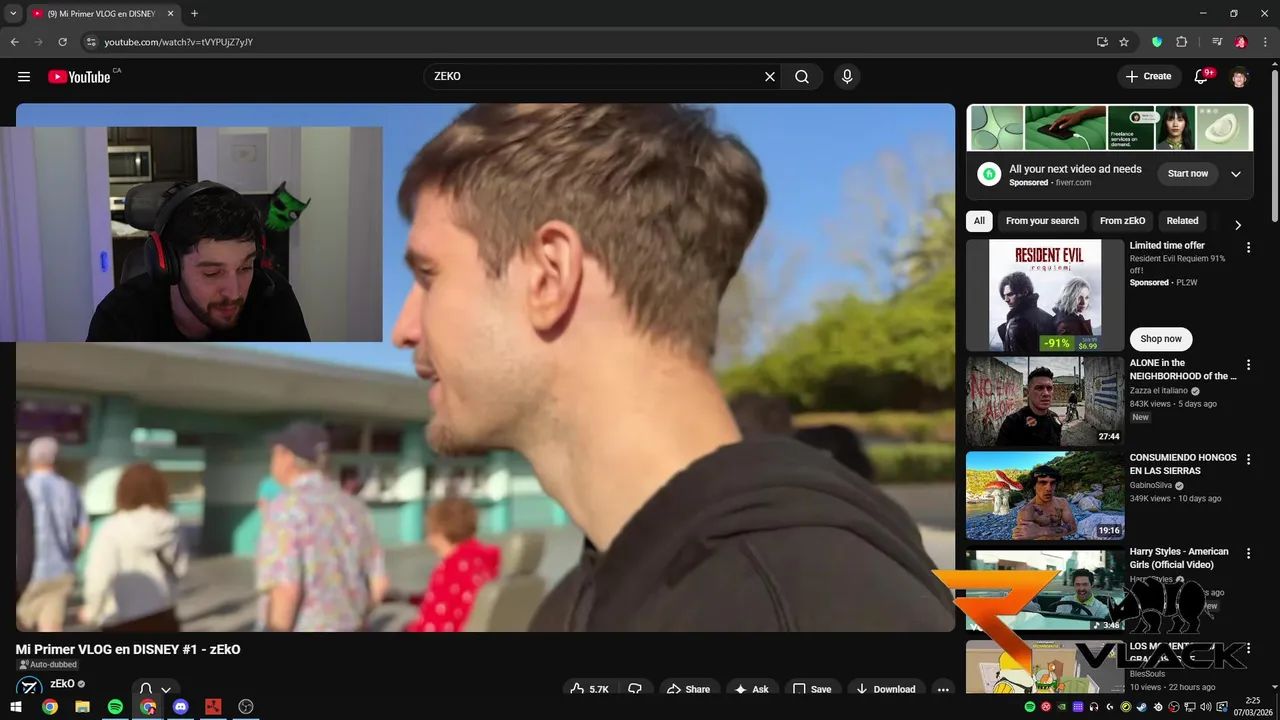
Task: Click Zazza el Italiano channel name
Action: [x=1158, y=390]
